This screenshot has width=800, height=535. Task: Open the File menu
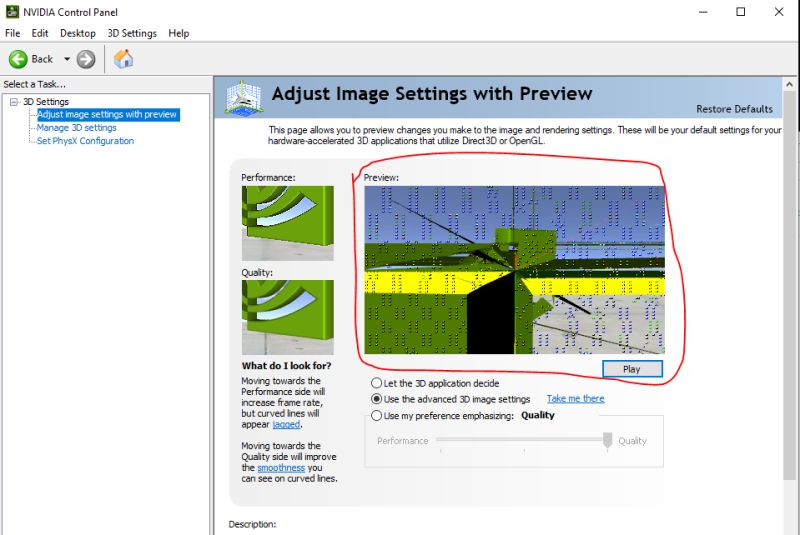point(13,33)
